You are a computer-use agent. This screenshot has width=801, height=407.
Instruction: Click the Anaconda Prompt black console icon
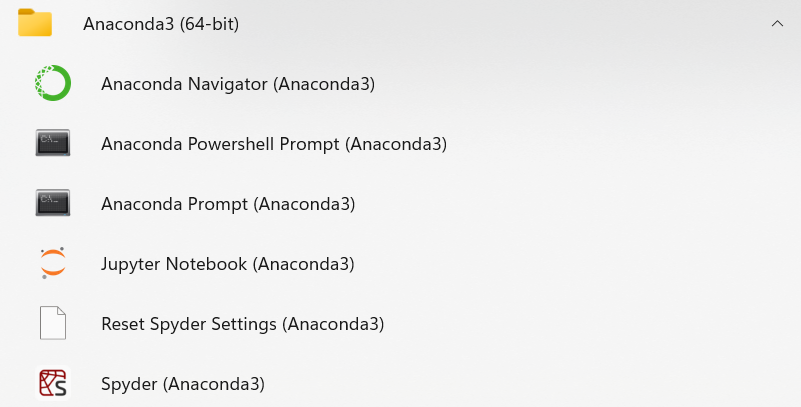pyautogui.click(x=52, y=204)
